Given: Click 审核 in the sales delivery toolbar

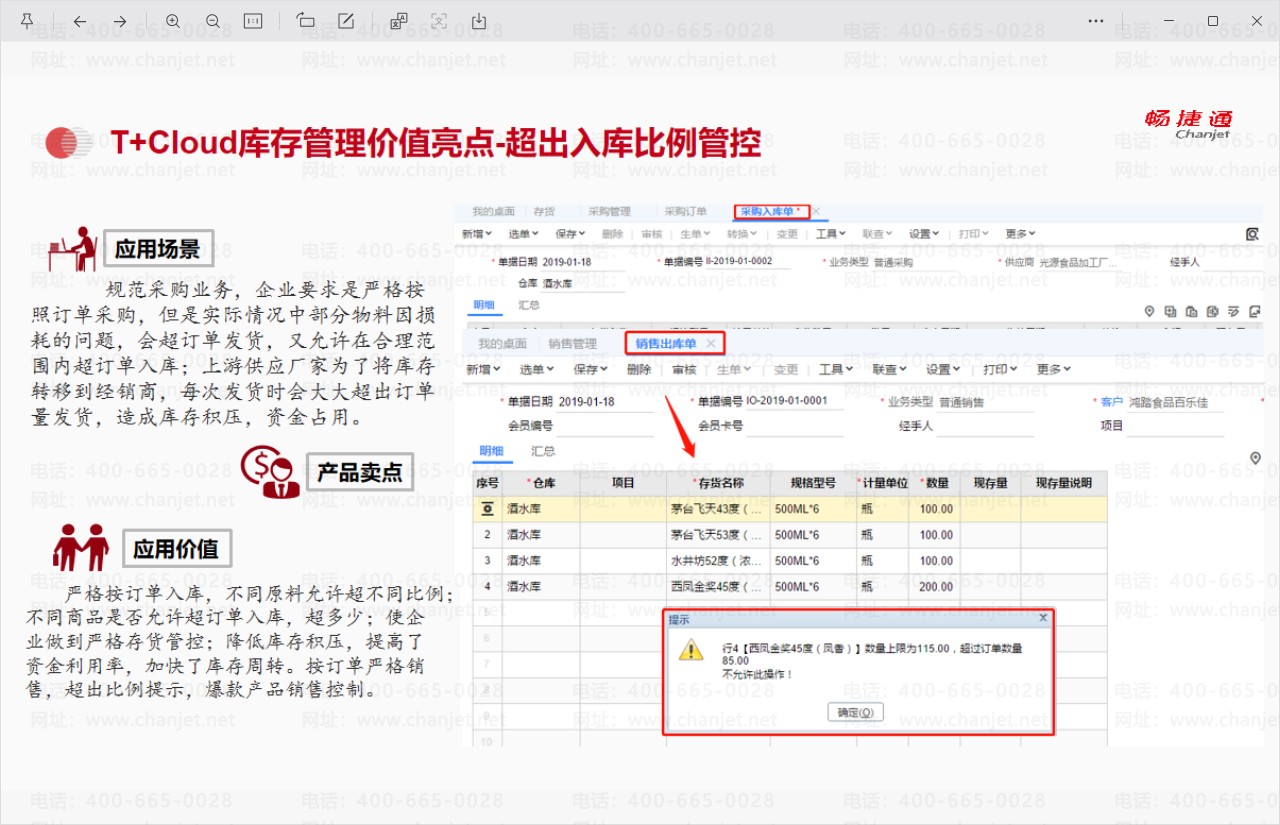Looking at the screenshot, I should coord(684,369).
